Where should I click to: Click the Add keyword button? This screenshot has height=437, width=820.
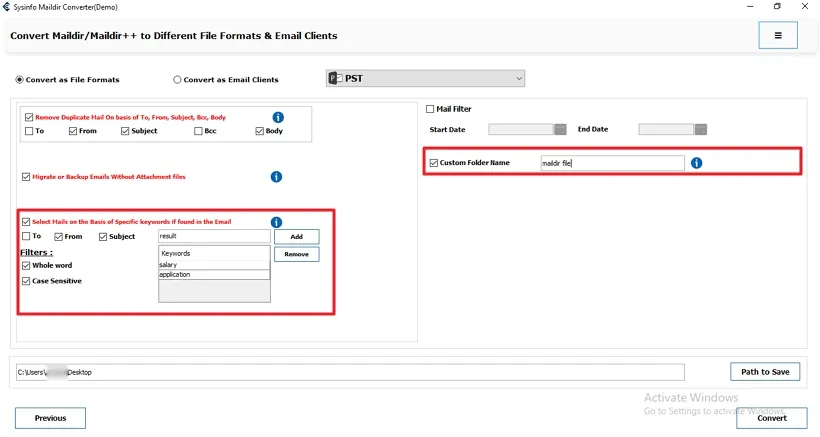coord(296,237)
